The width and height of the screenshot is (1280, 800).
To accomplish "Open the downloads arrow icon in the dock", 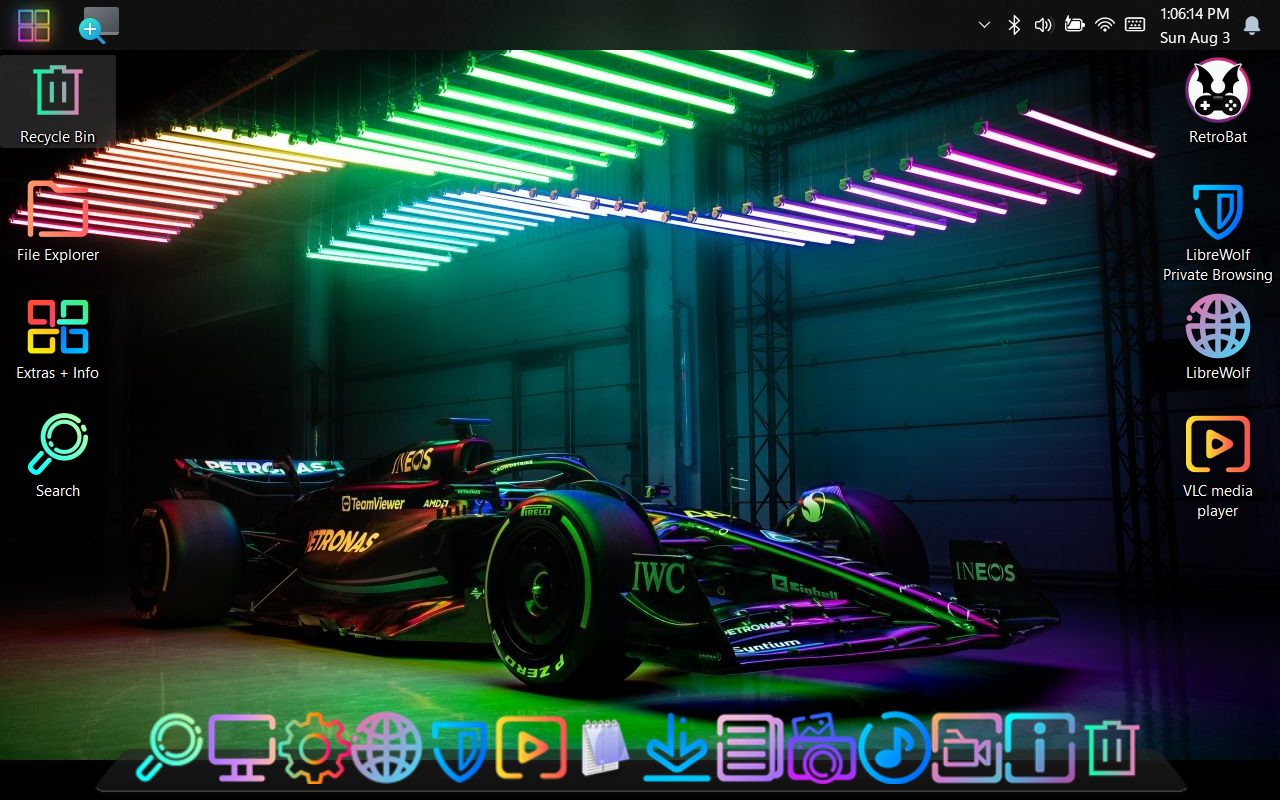I will tap(676, 747).
